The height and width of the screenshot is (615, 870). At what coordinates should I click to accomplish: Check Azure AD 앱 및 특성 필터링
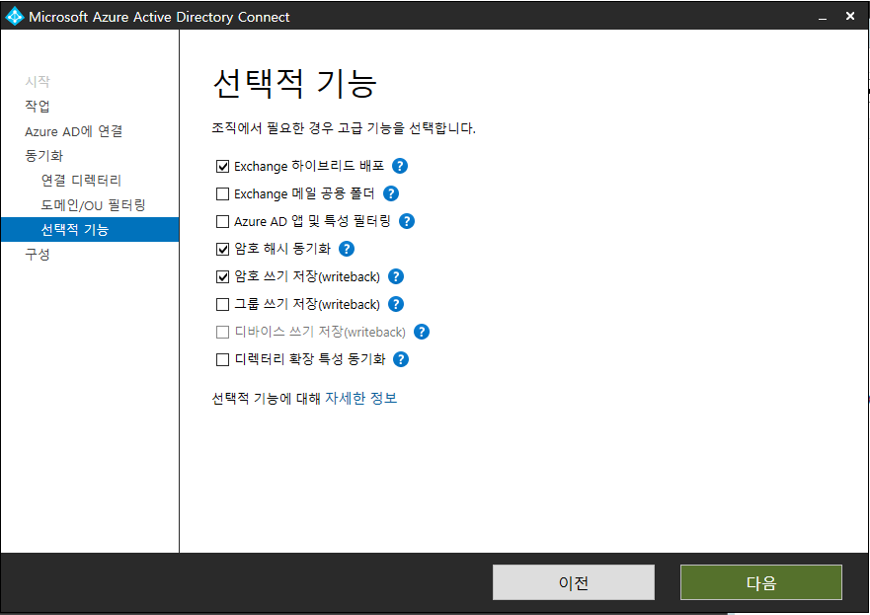pos(222,221)
